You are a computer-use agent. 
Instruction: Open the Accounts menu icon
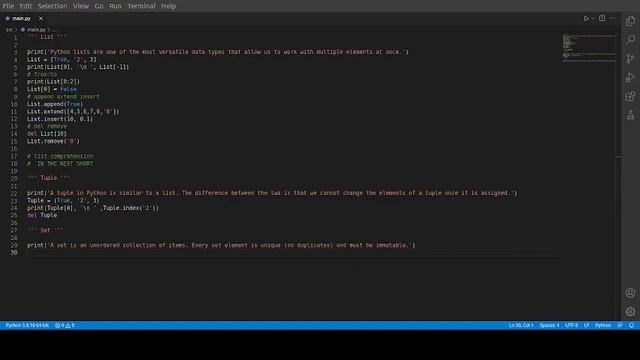630,293
